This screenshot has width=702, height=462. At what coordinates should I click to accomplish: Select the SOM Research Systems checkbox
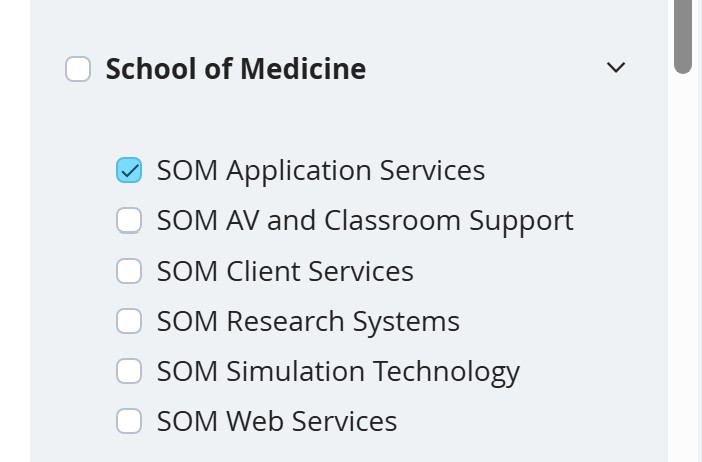click(x=129, y=321)
